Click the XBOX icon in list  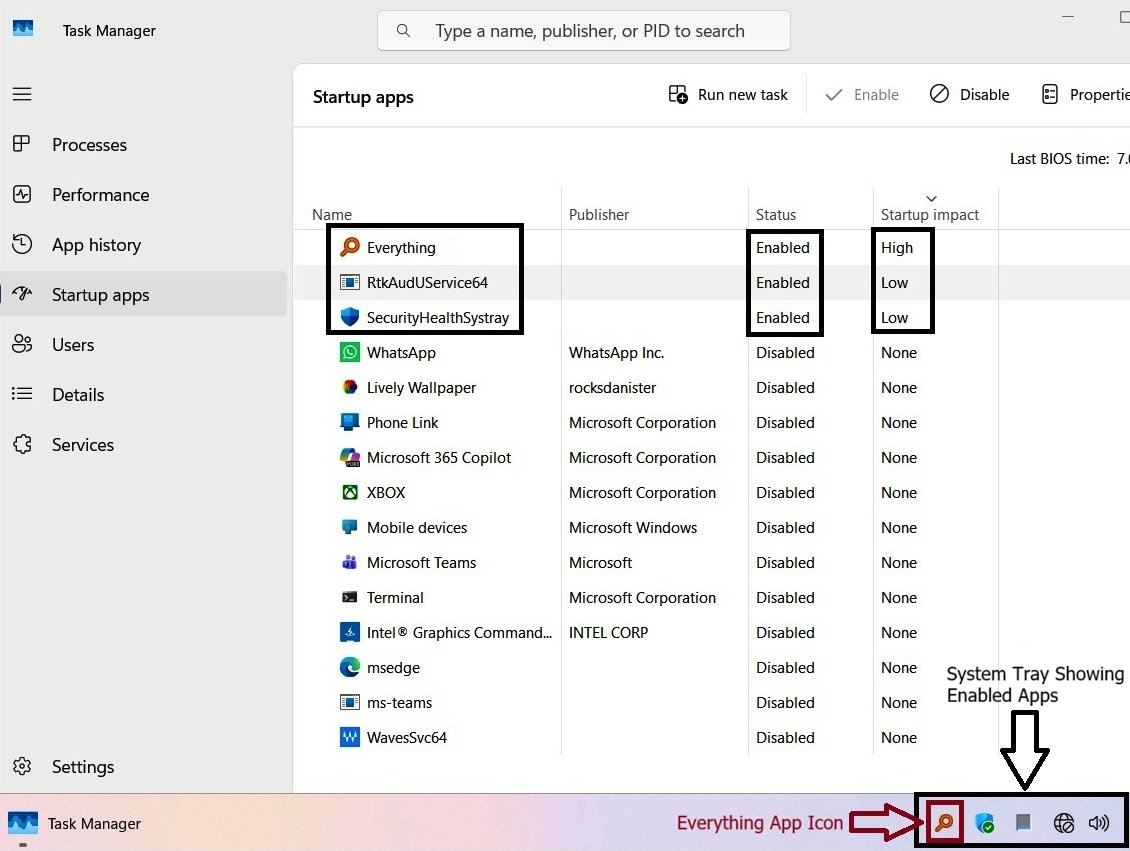[350, 492]
